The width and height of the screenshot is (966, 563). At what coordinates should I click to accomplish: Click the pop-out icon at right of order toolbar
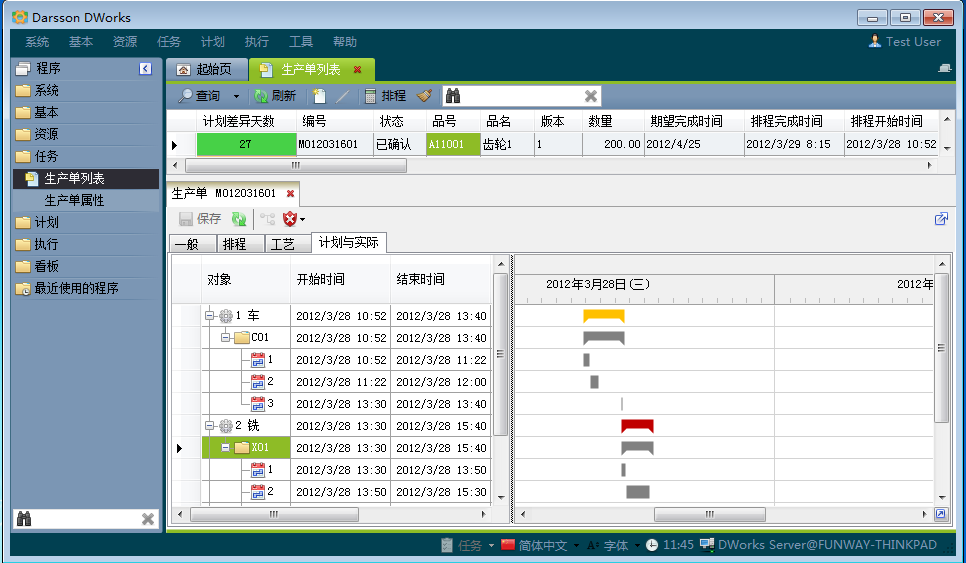(x=941, y=219)
